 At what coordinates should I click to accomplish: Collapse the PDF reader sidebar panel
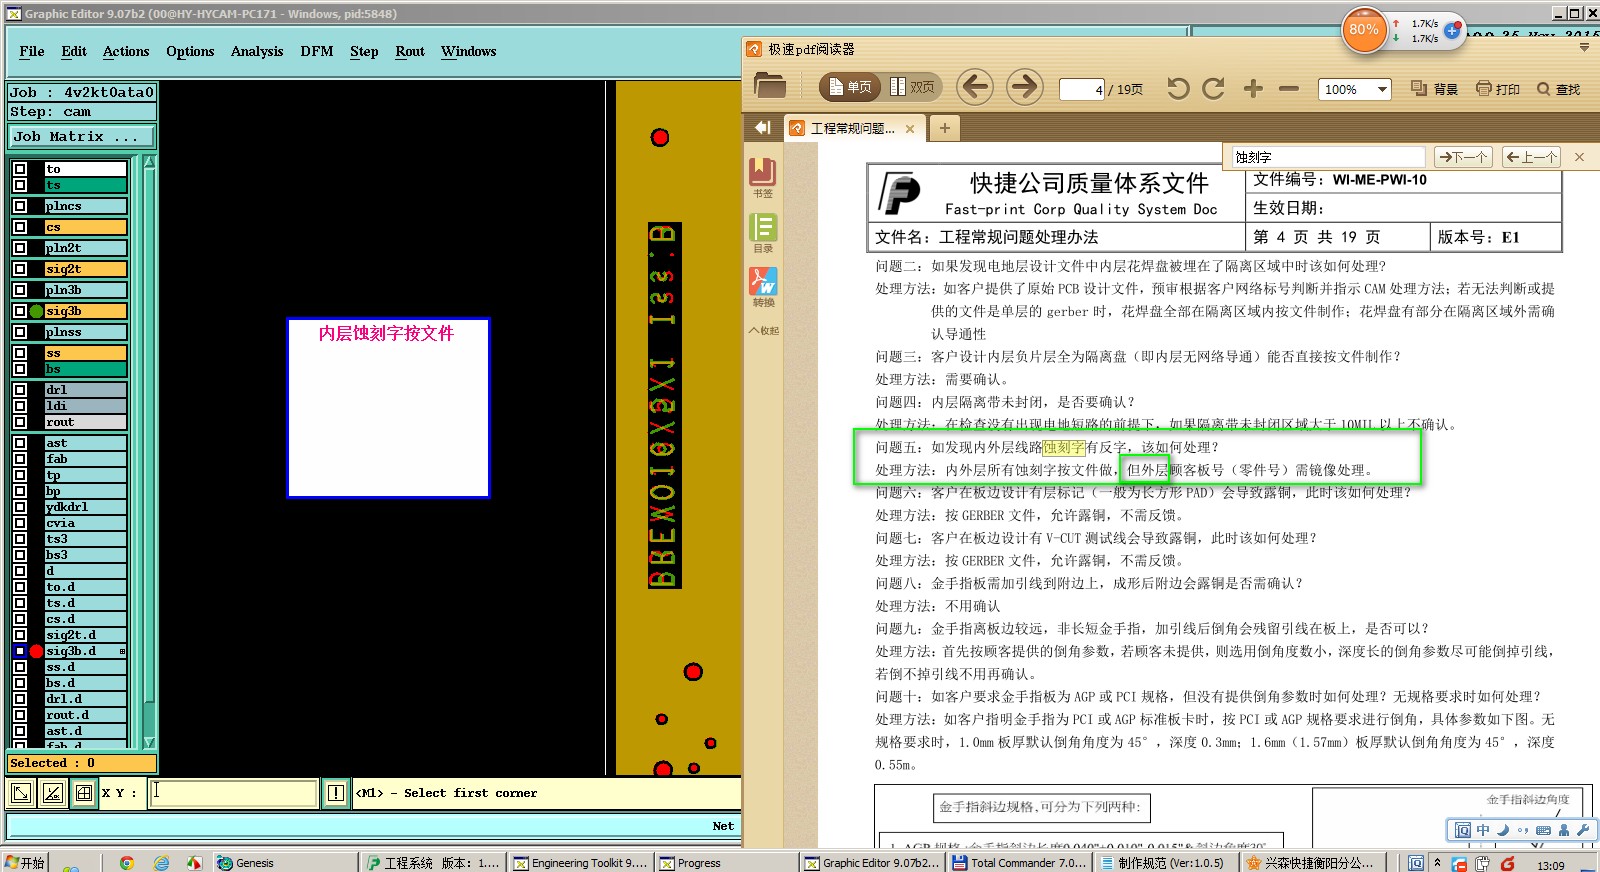pyautogui.click(x=763, y=127)
